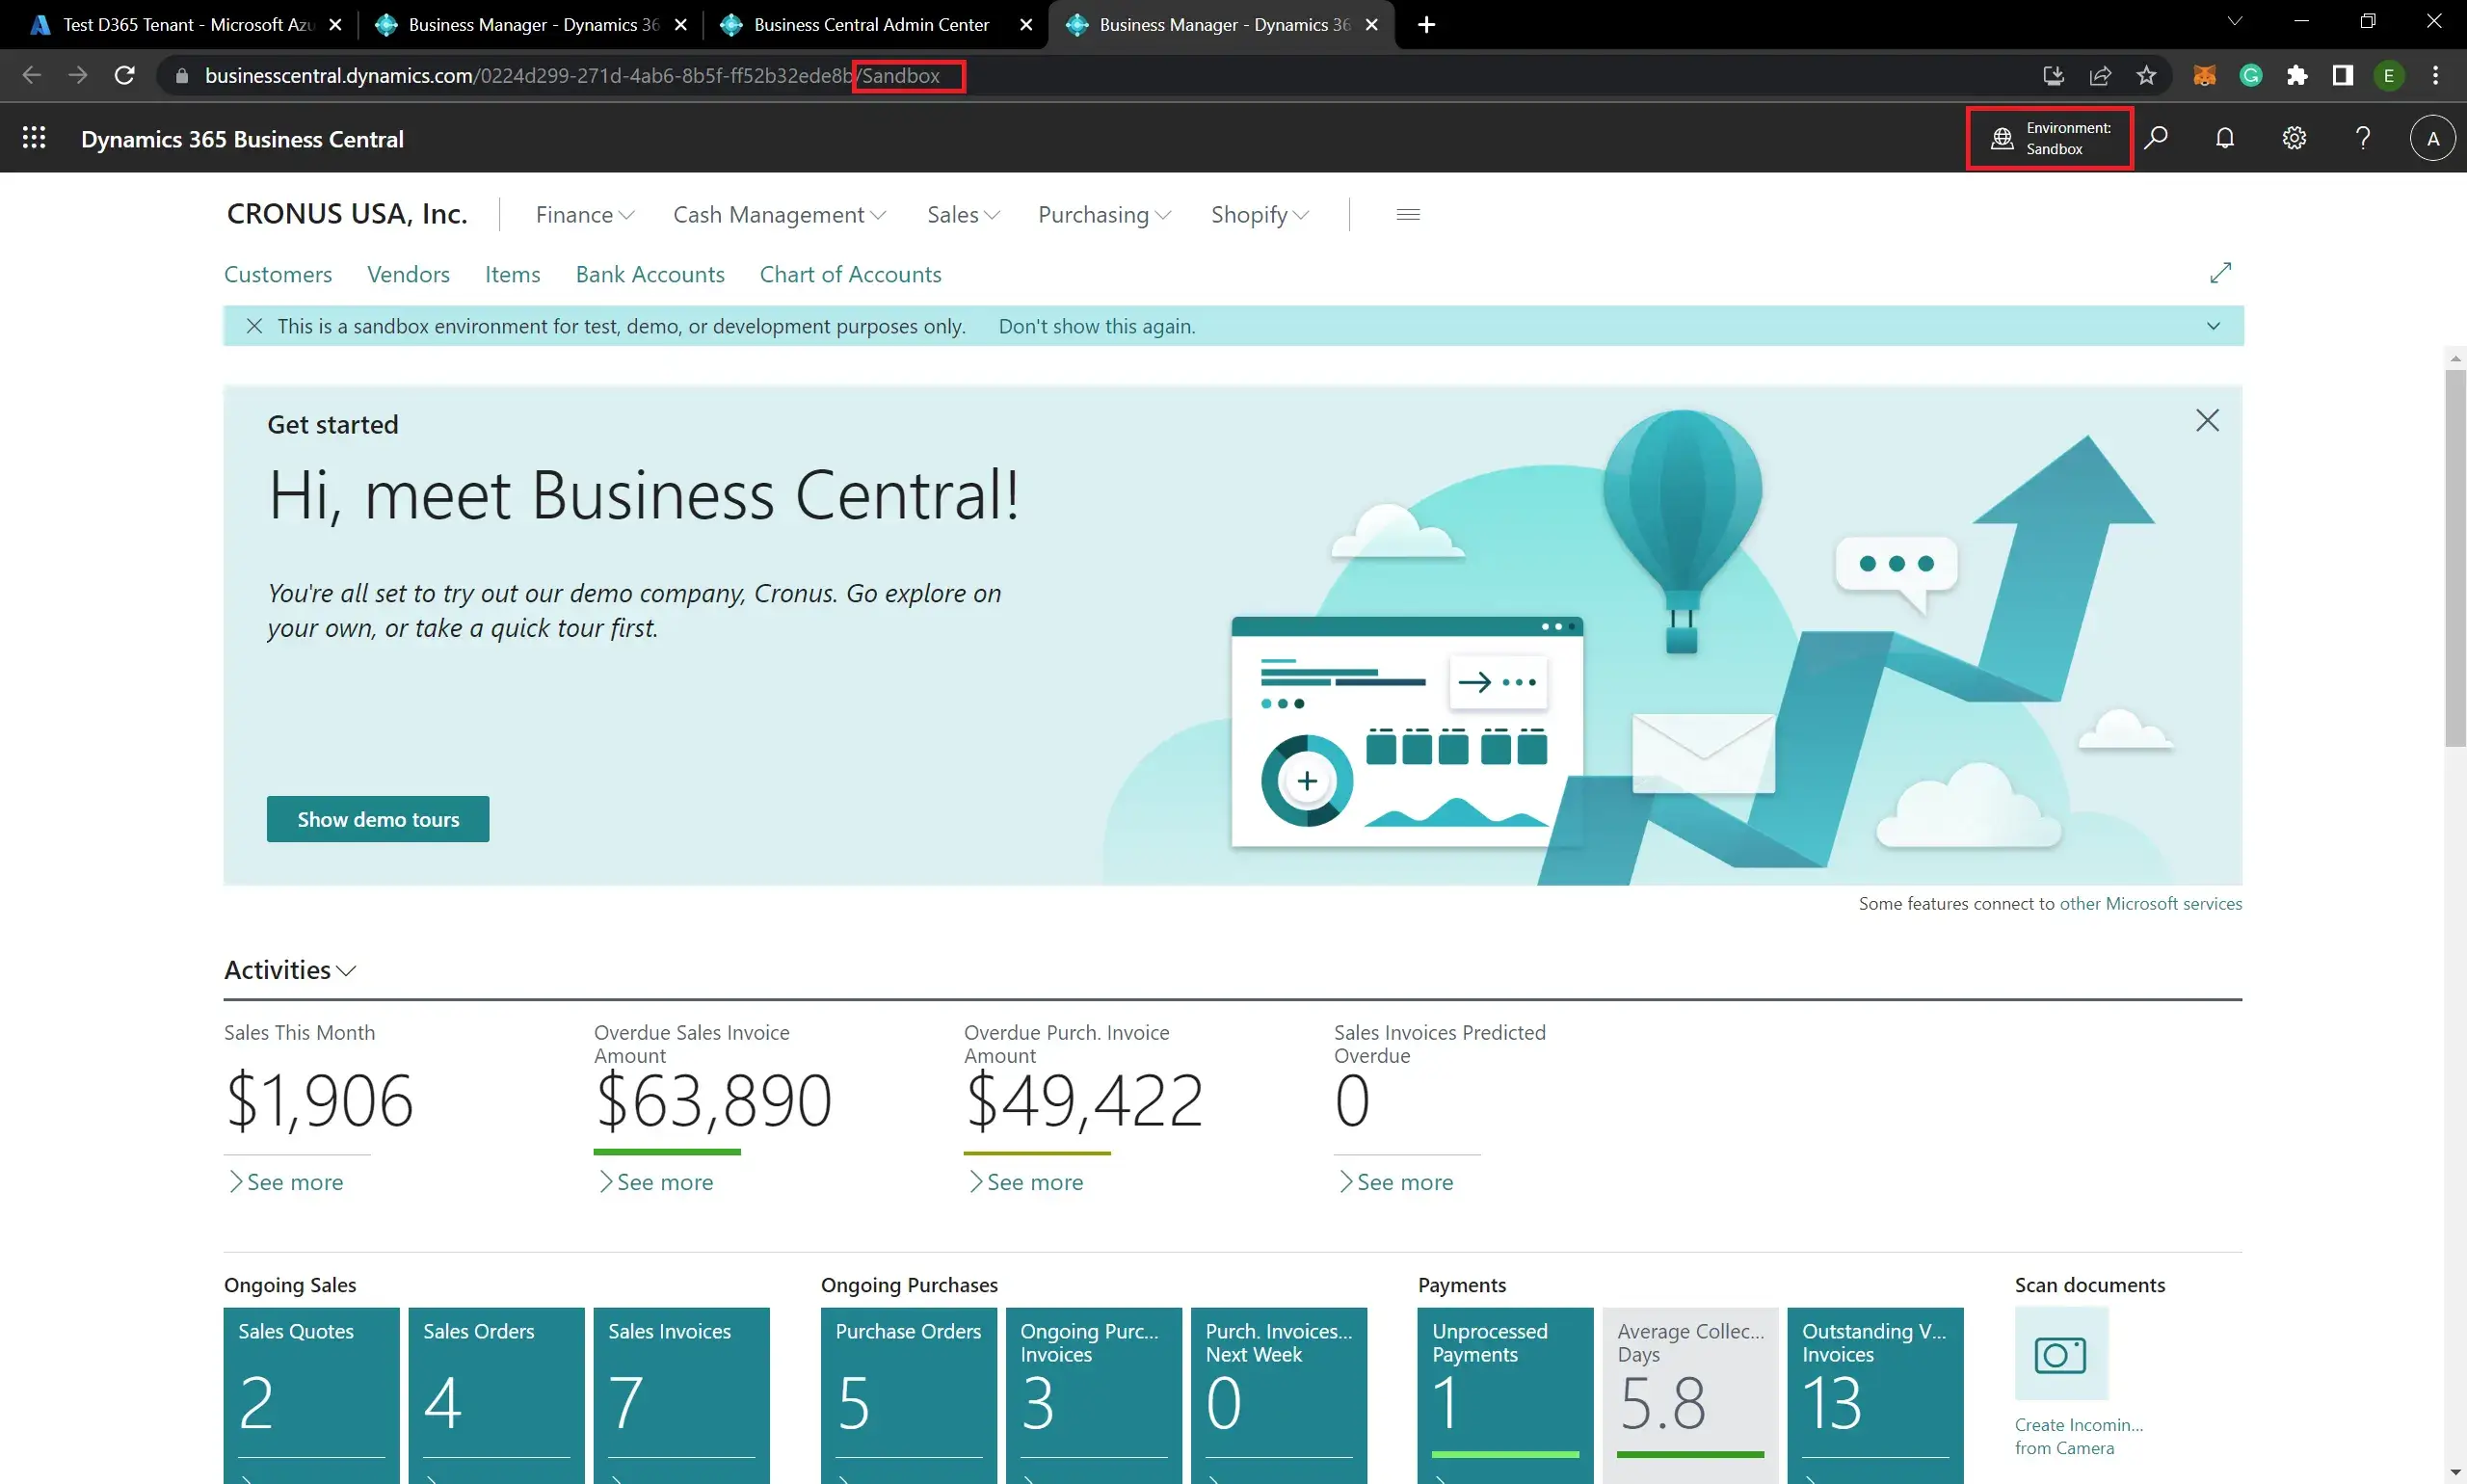Open the app launcher waffle icon
The width and height of the screenshot is (2467, 1484).
pos(34,138)
